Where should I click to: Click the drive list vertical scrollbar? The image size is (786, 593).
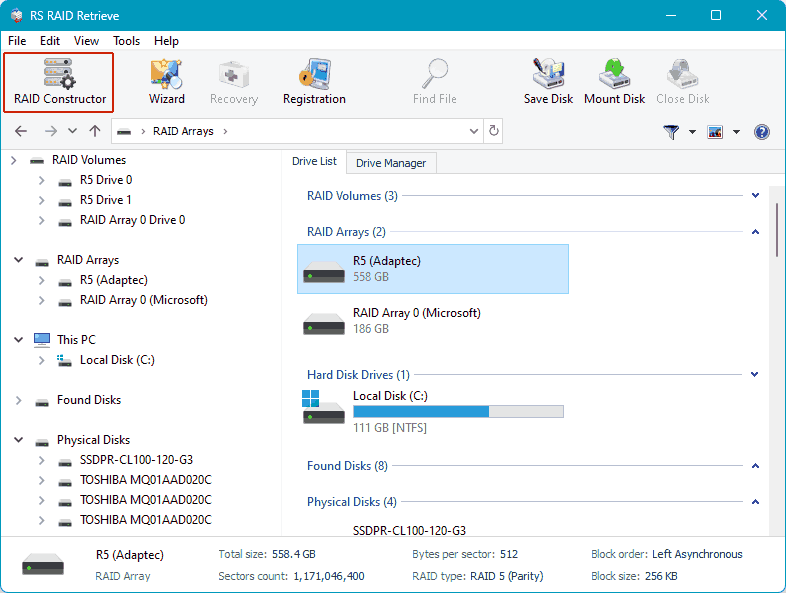[777, 230]
